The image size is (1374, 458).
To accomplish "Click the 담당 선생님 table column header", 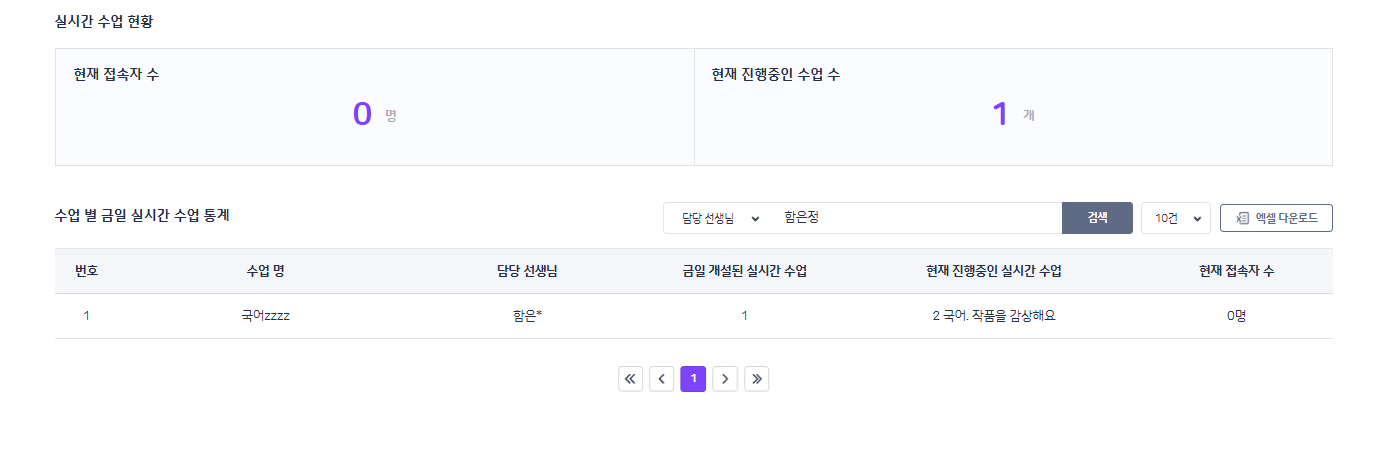I will tap(527, 271).
